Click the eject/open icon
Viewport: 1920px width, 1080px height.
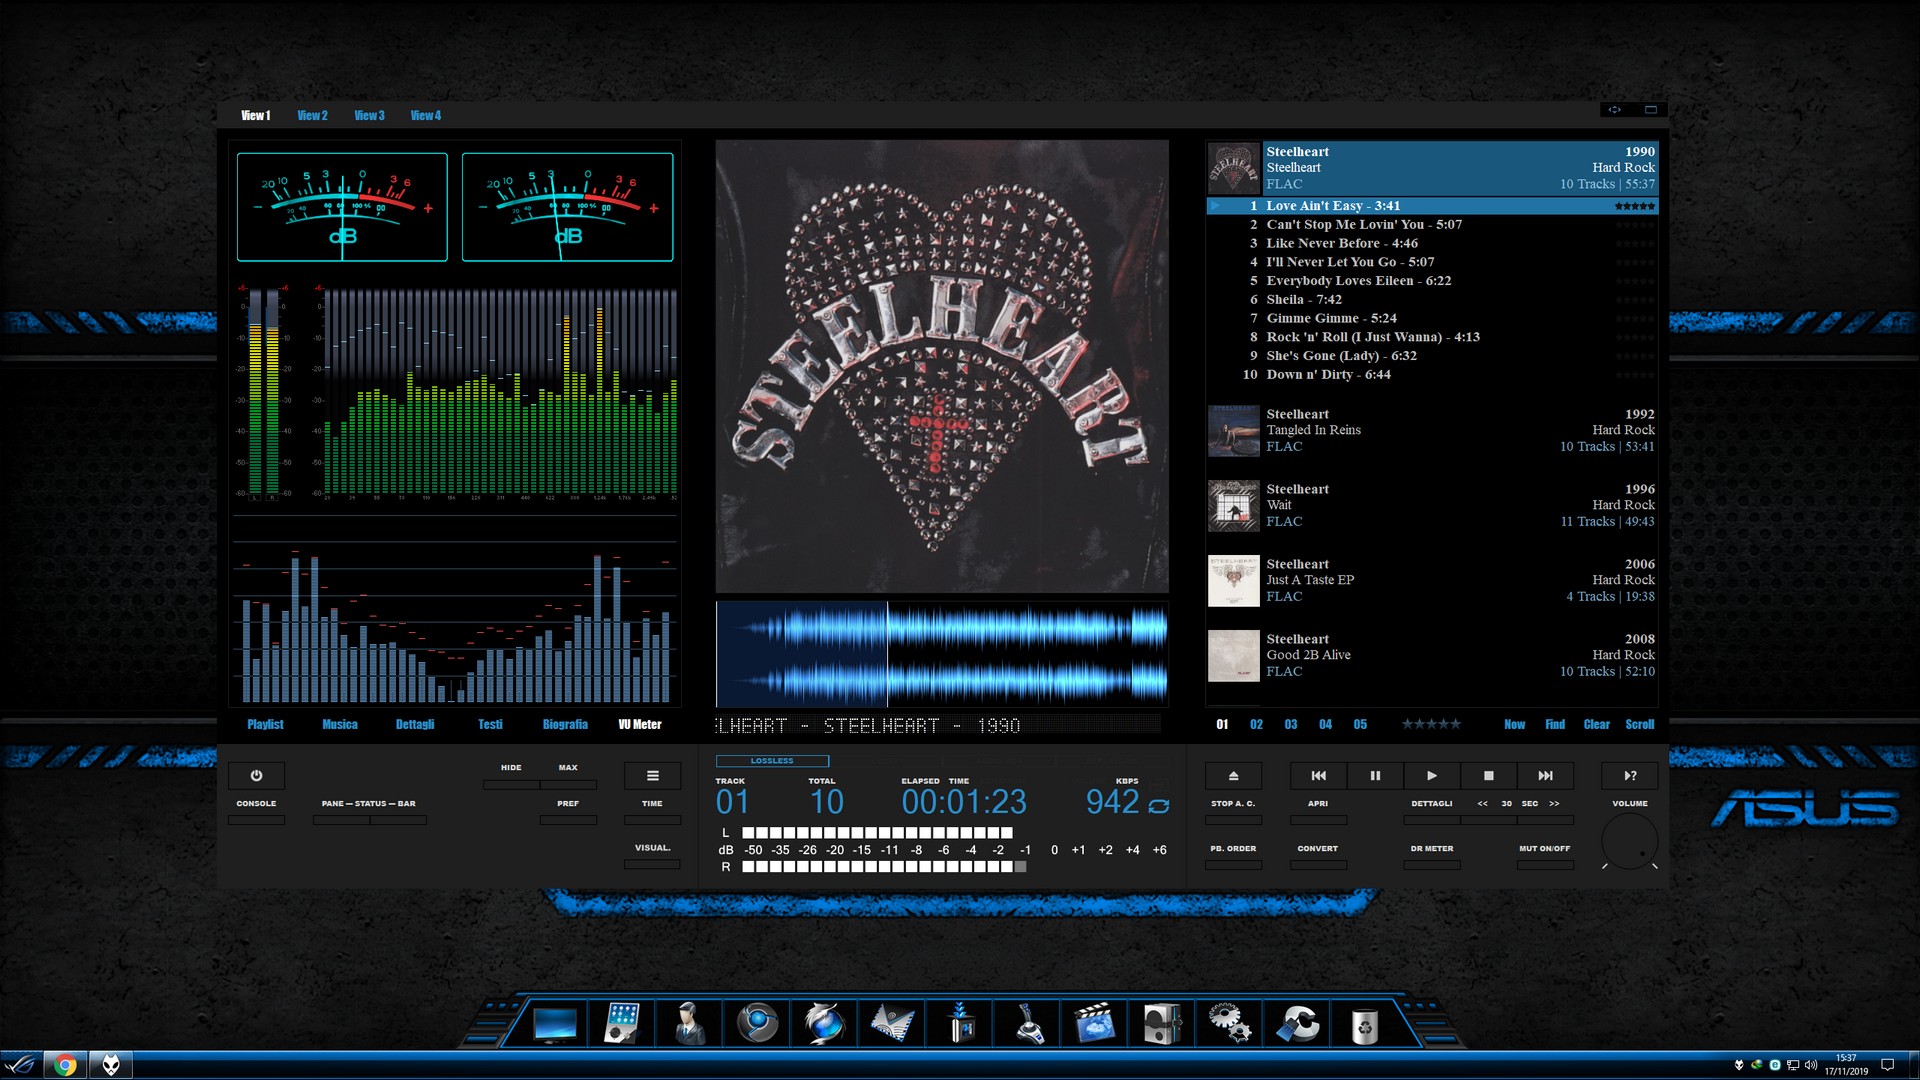[x=1233, y=776]
